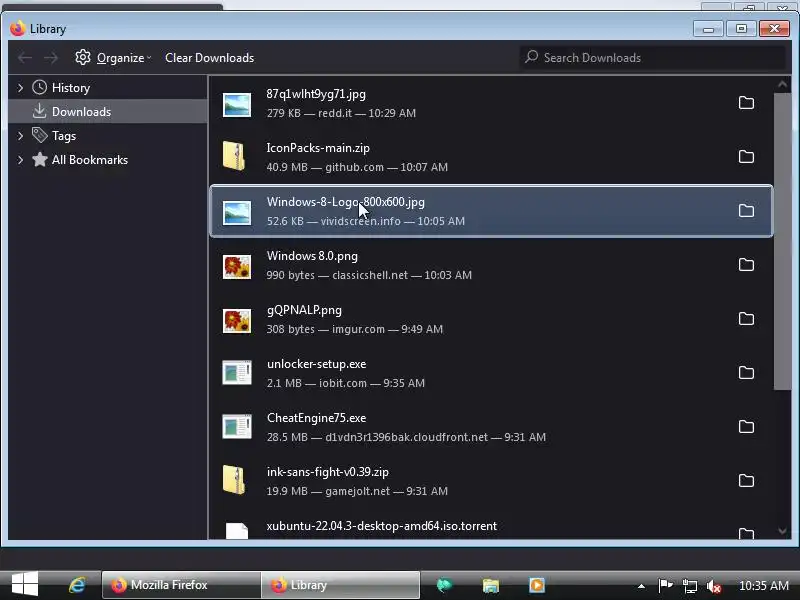The image size is (800, 600).
Task: Show unlocker-setup.exe in its folder
Action: pyautogui.click(x=746, y=372)
